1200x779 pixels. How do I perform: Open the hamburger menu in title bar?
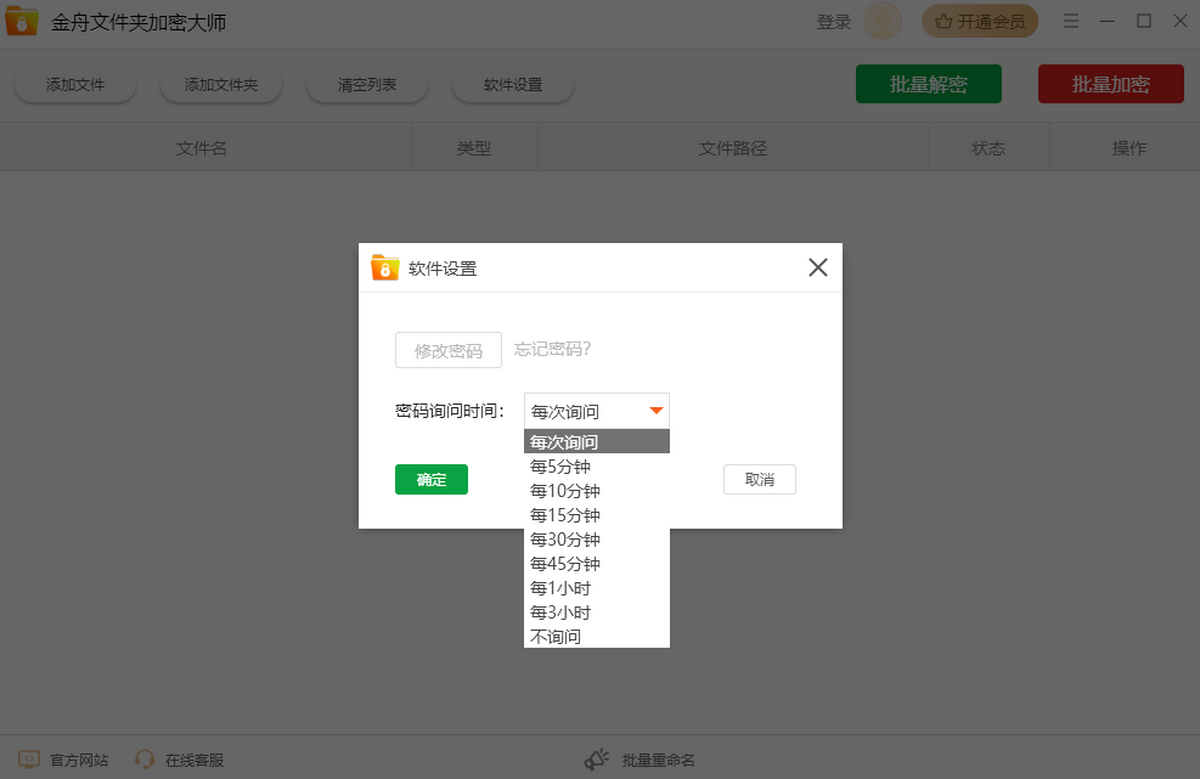[x=1071, y=21]
